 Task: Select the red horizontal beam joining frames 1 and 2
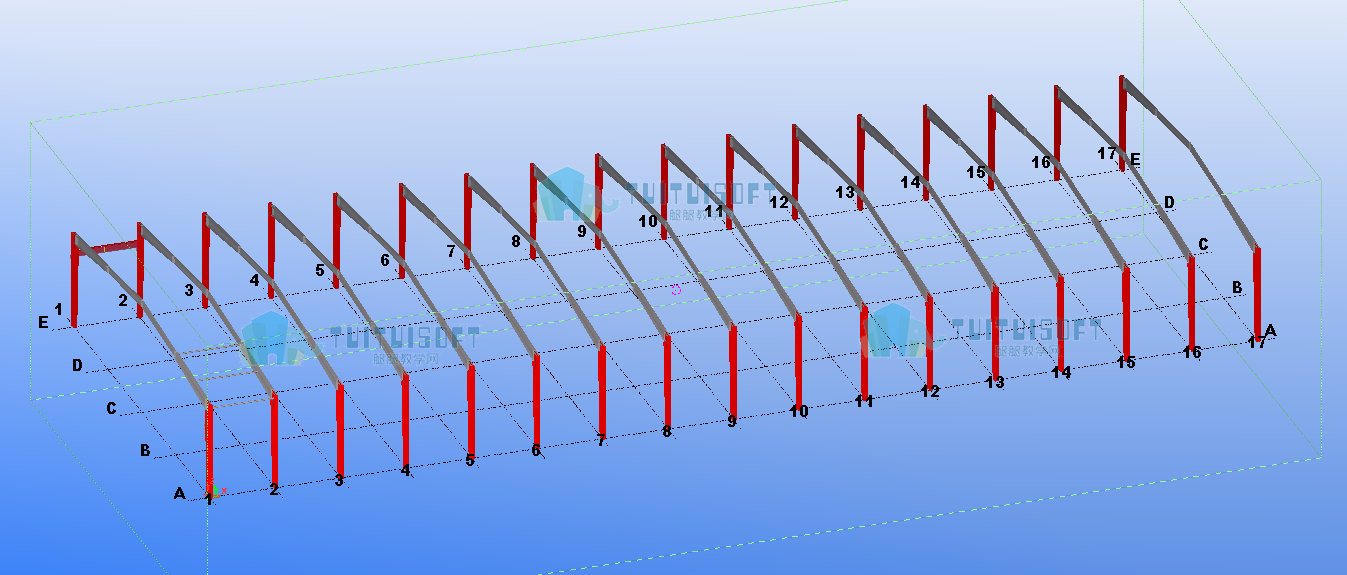107,247
